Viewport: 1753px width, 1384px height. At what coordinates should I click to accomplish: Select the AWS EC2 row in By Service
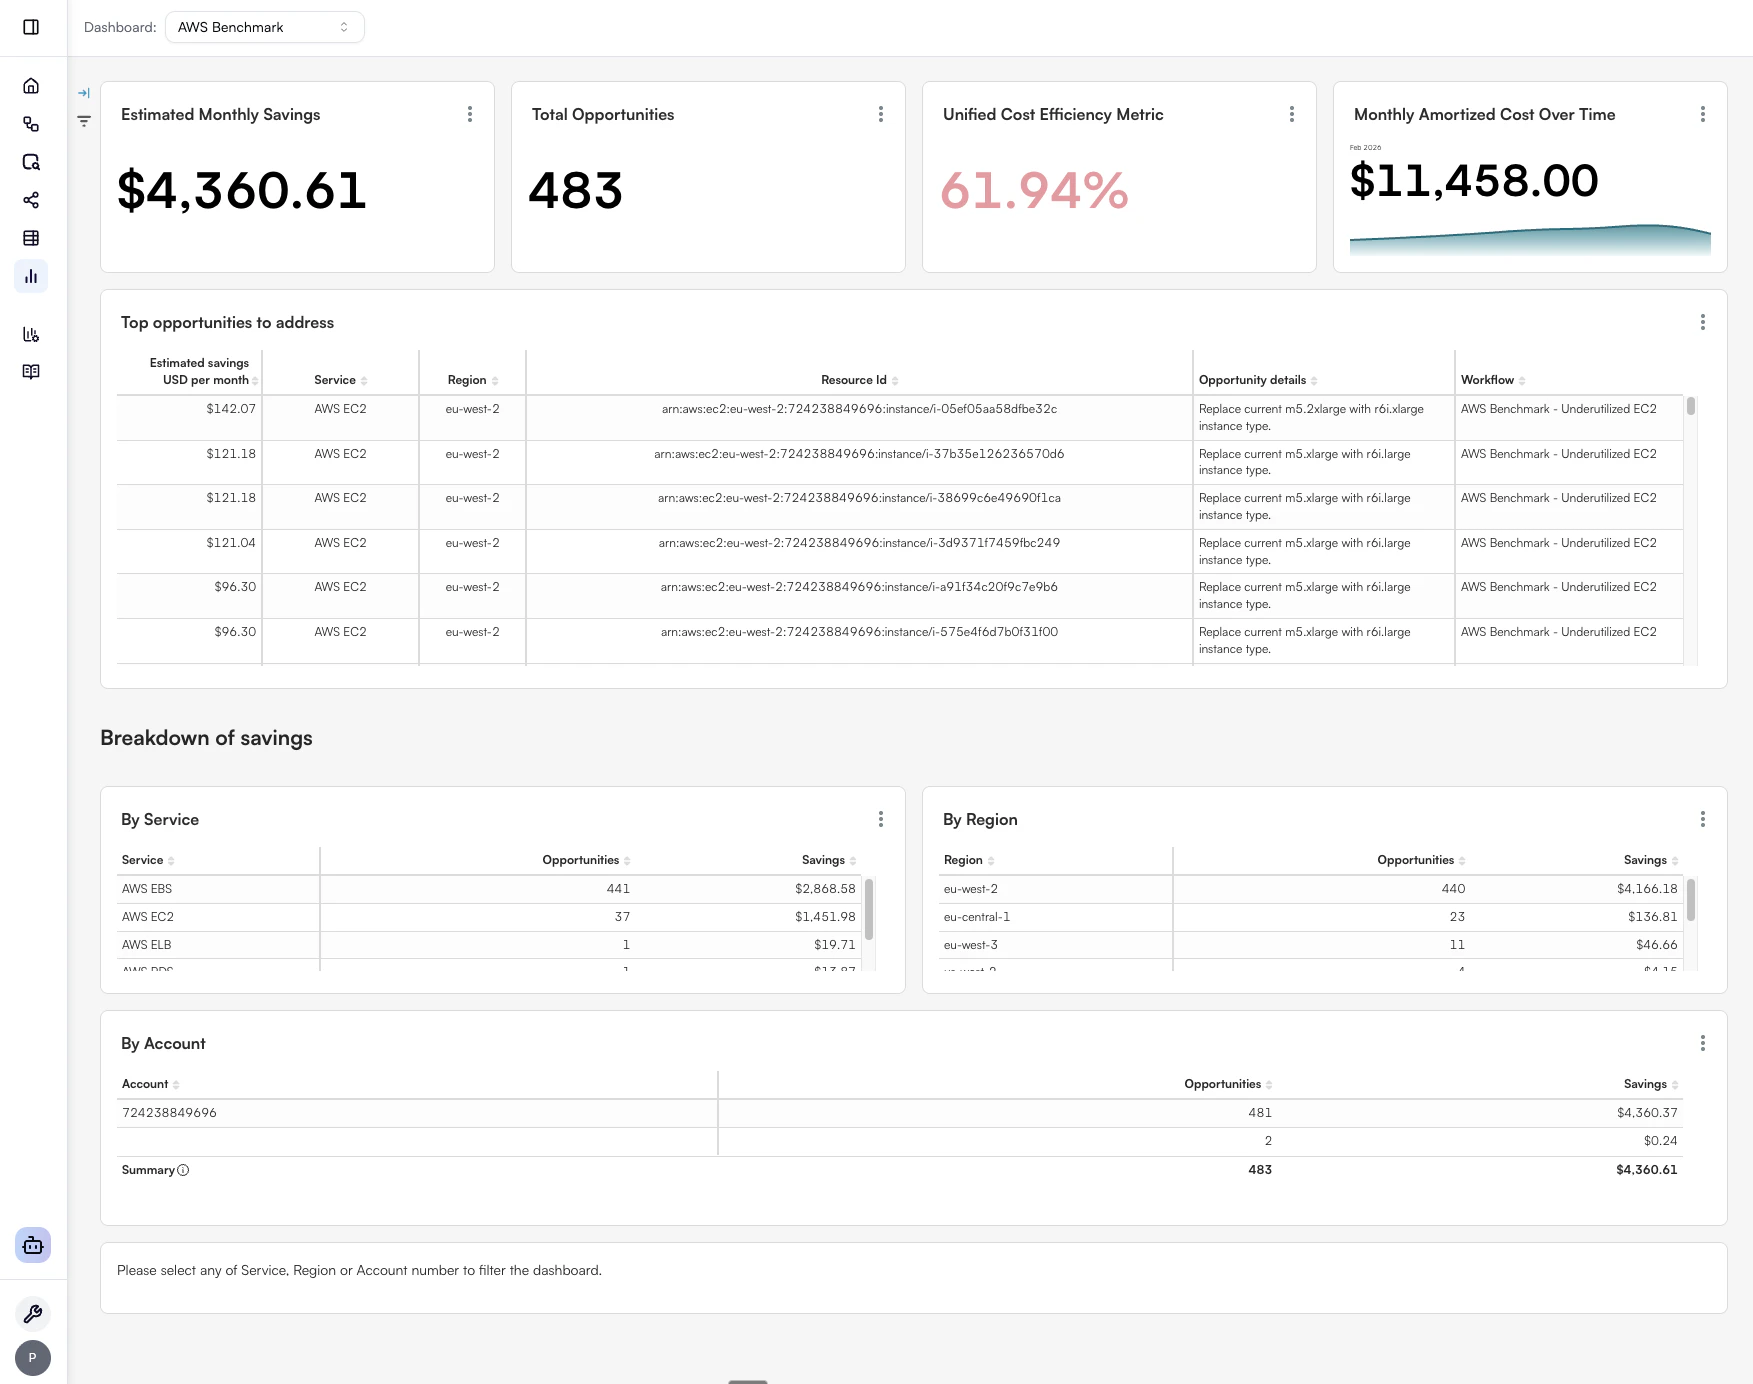pos(489,917)
